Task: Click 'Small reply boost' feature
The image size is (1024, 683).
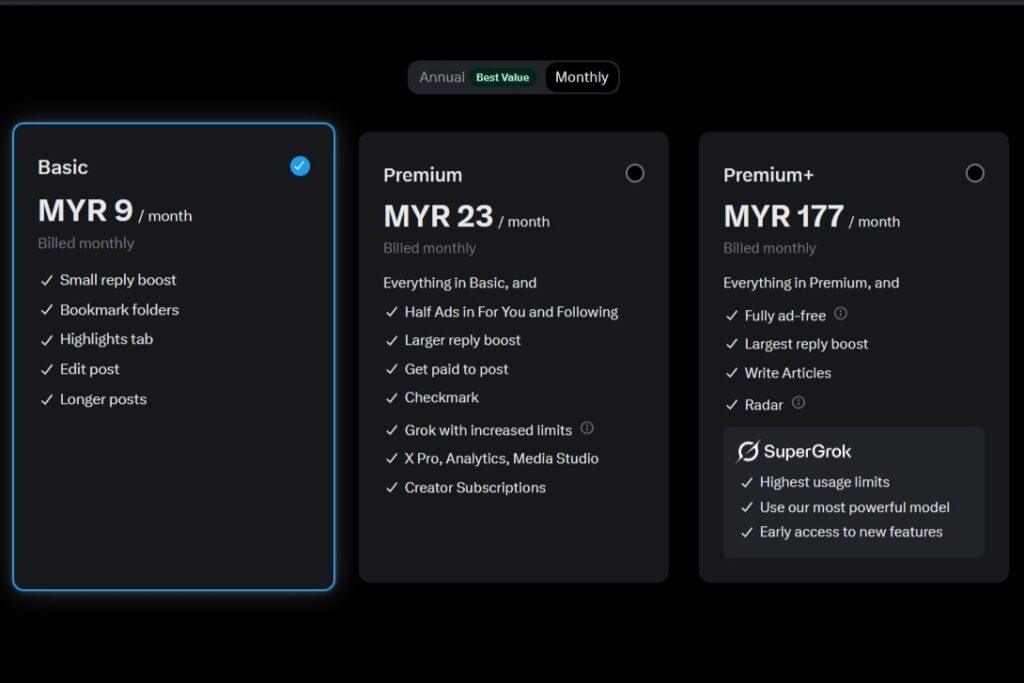Action: 118,280
